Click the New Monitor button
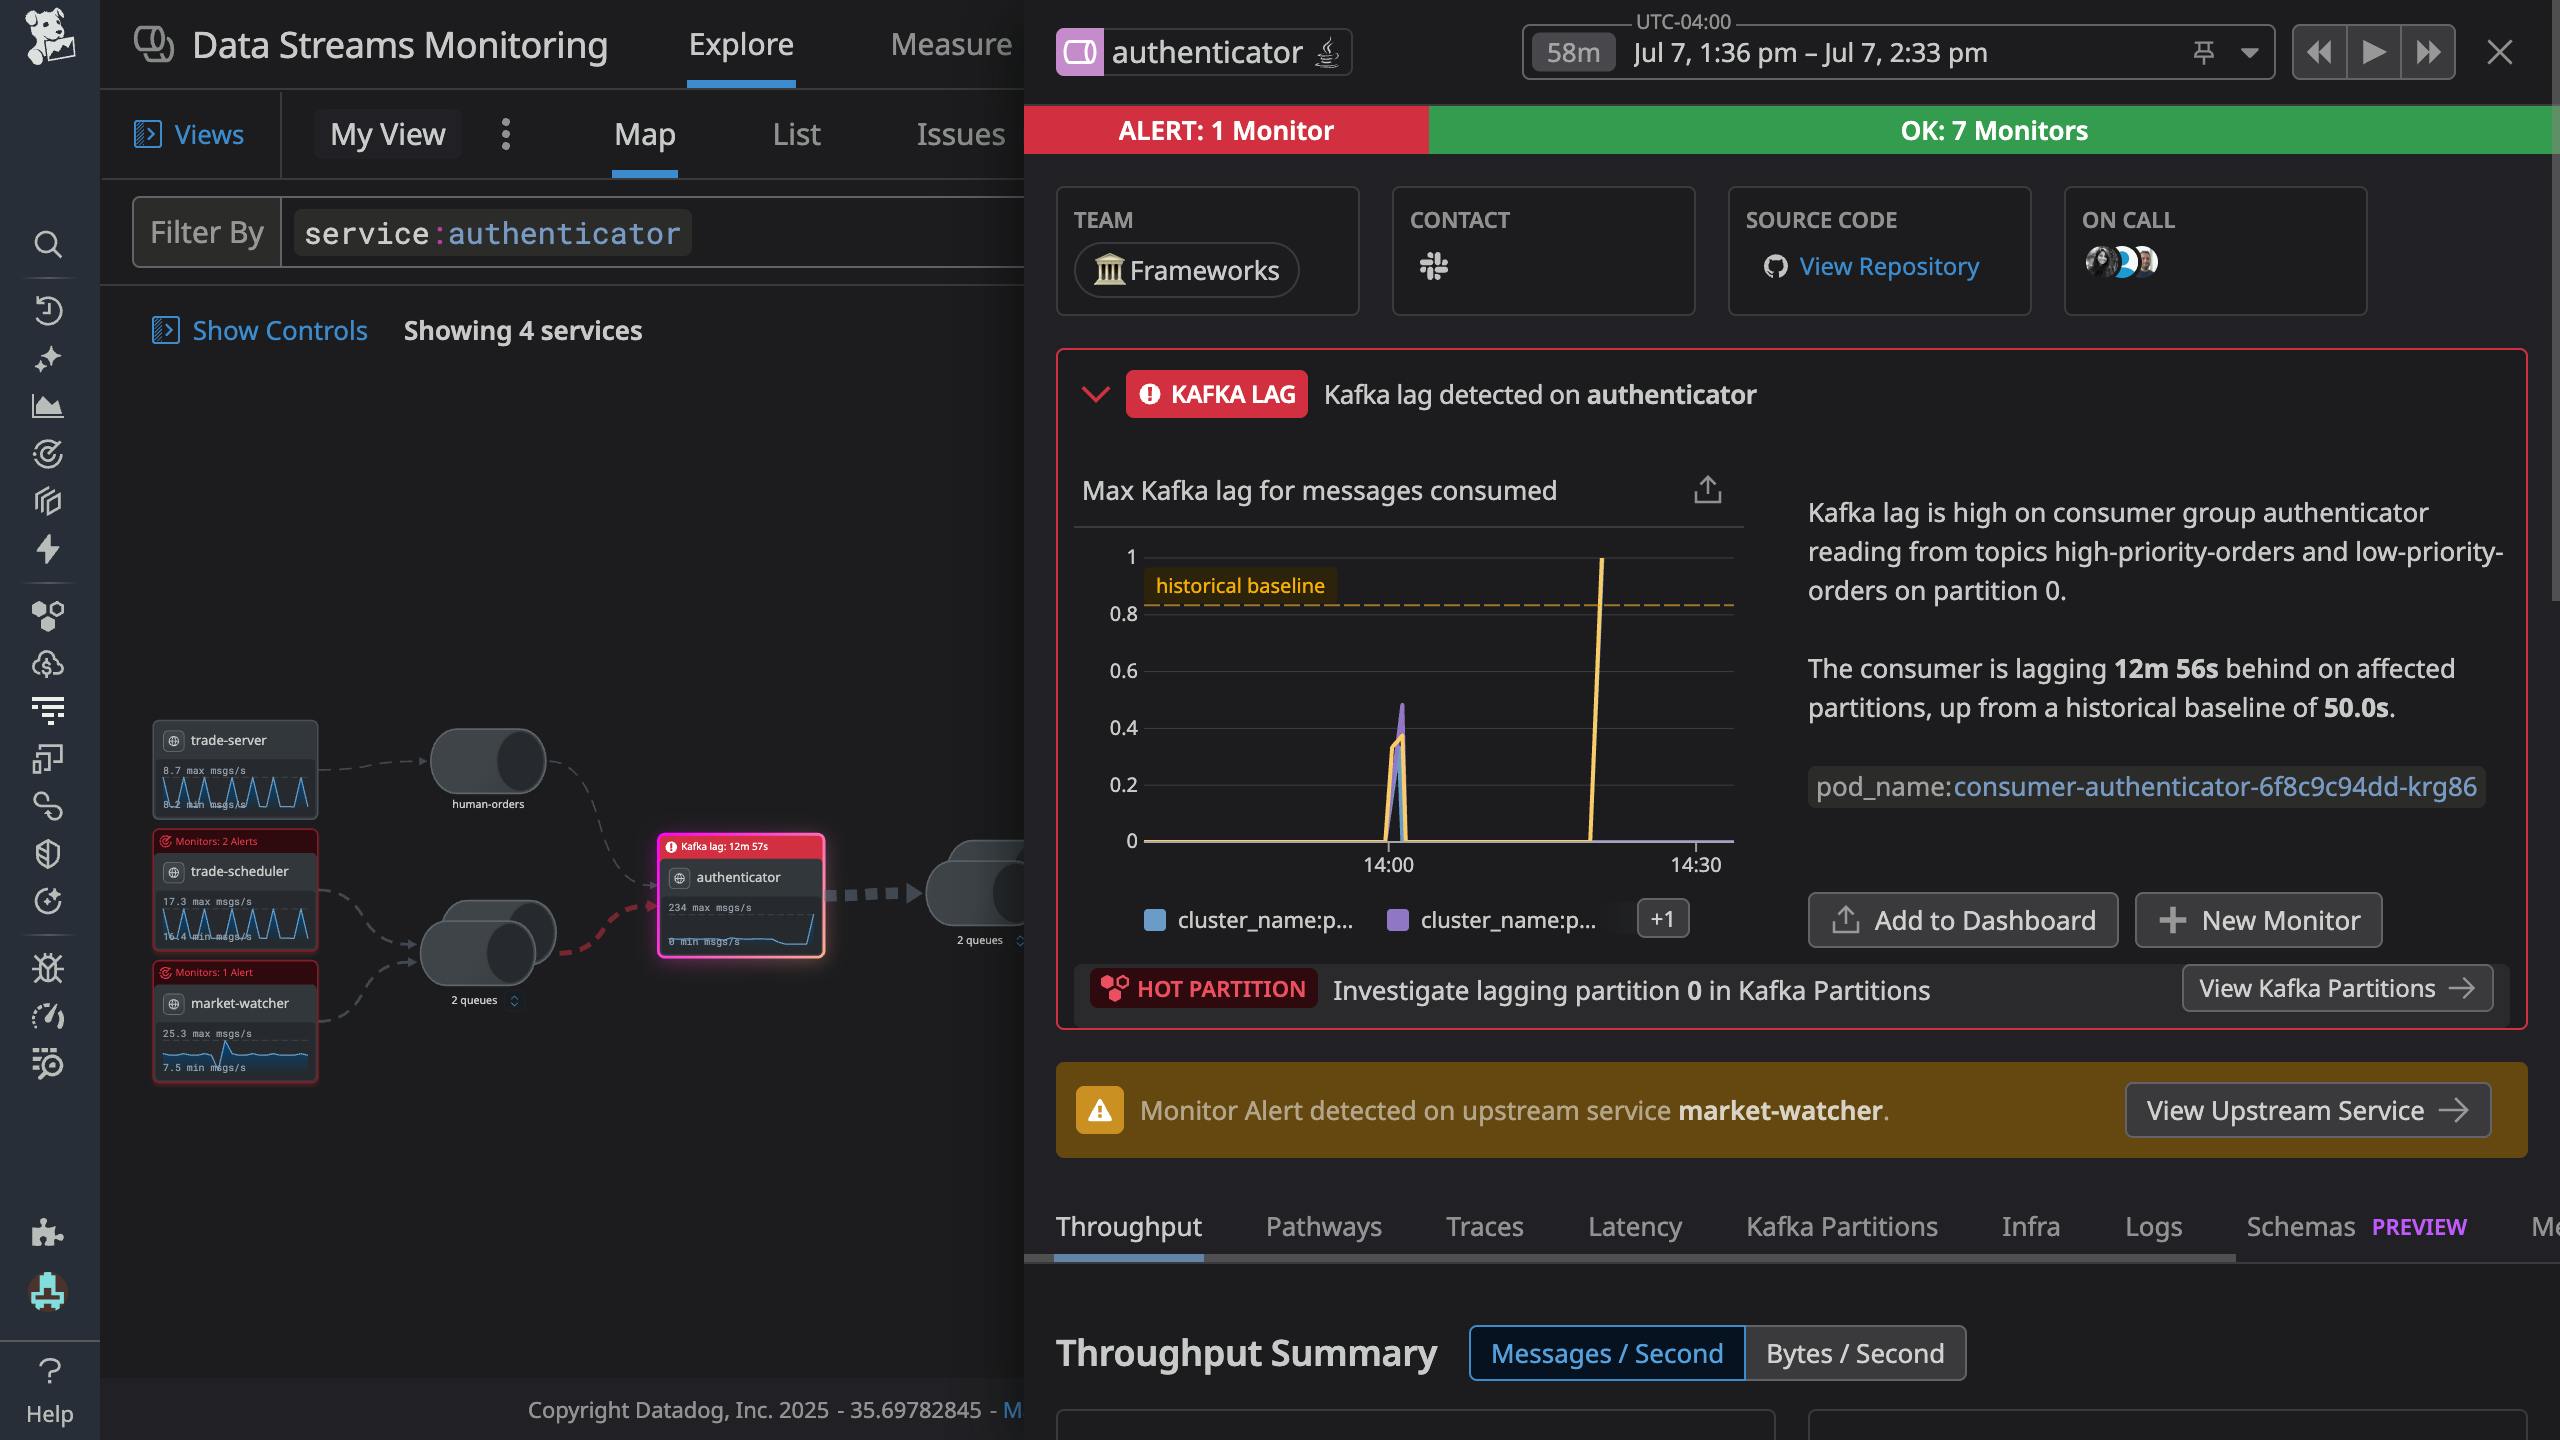This screenshot has width=2560, height=1440. 2258,920
